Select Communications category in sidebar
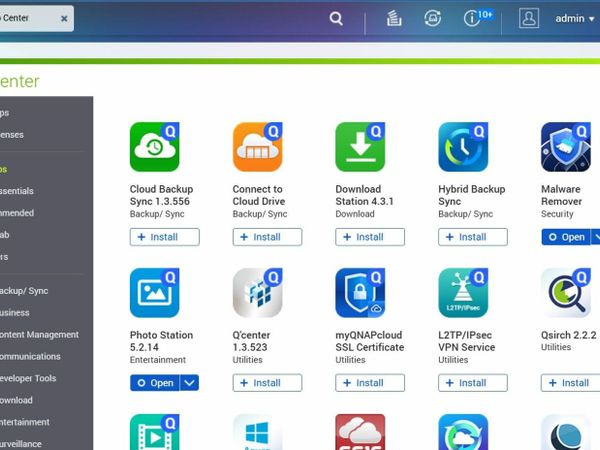600x450 pixels. pos(30,356)
